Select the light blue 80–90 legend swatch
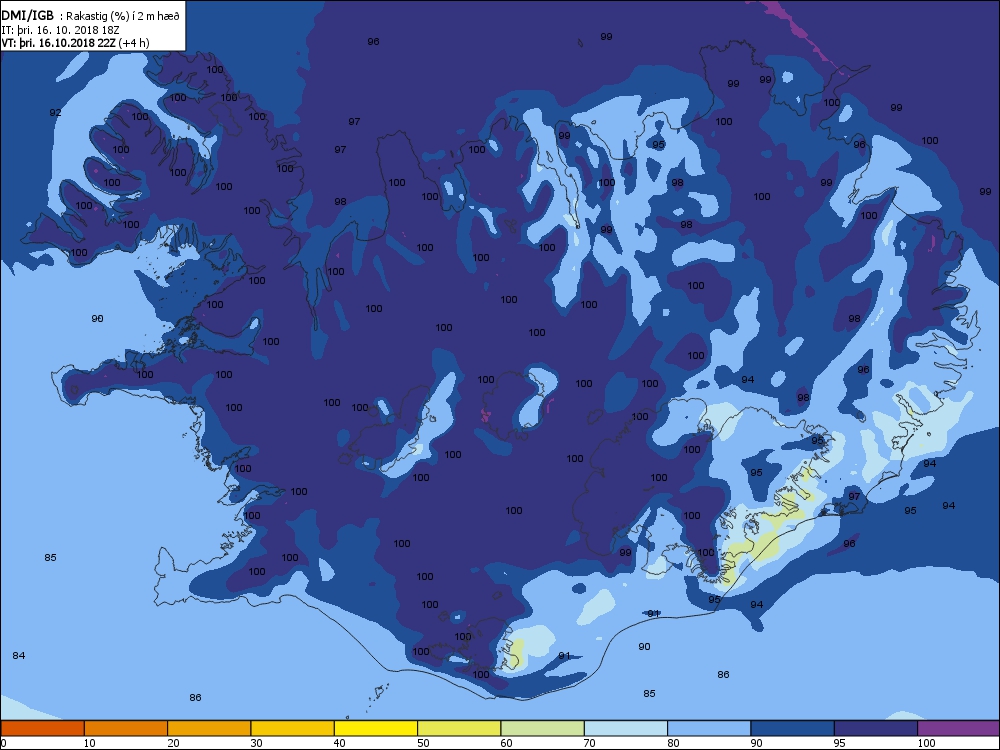The height and width of the screenshot is (750, 1000). coord(709,728)
